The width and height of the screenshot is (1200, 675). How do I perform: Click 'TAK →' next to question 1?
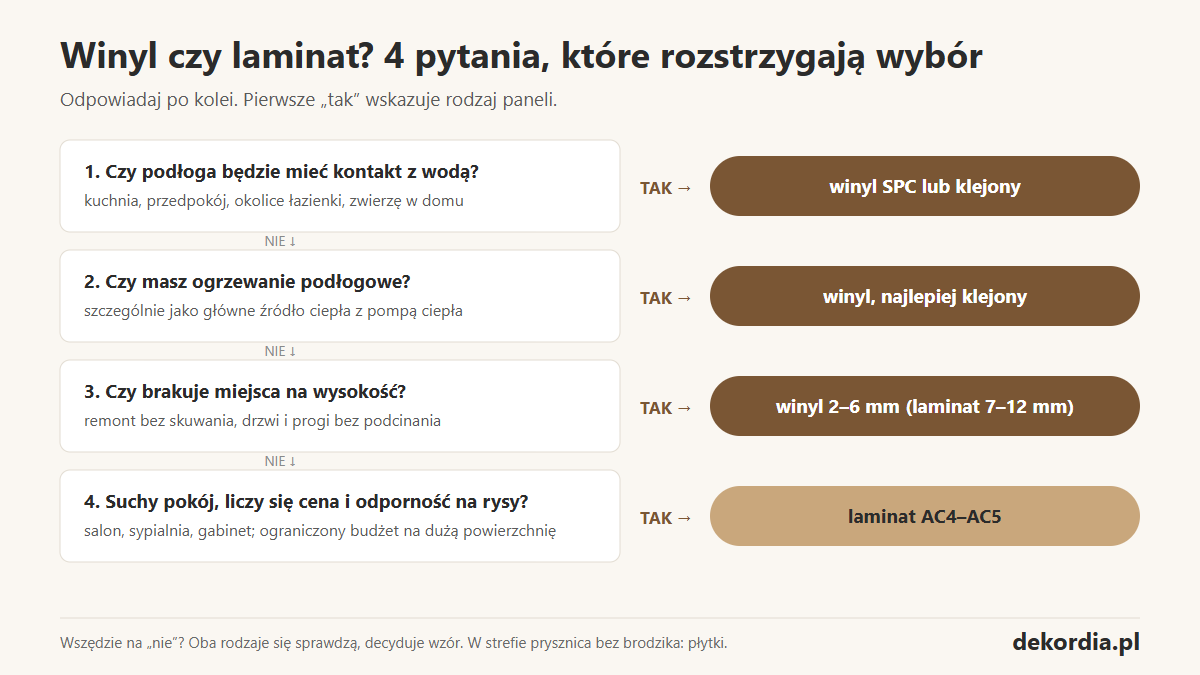[666, 187]
